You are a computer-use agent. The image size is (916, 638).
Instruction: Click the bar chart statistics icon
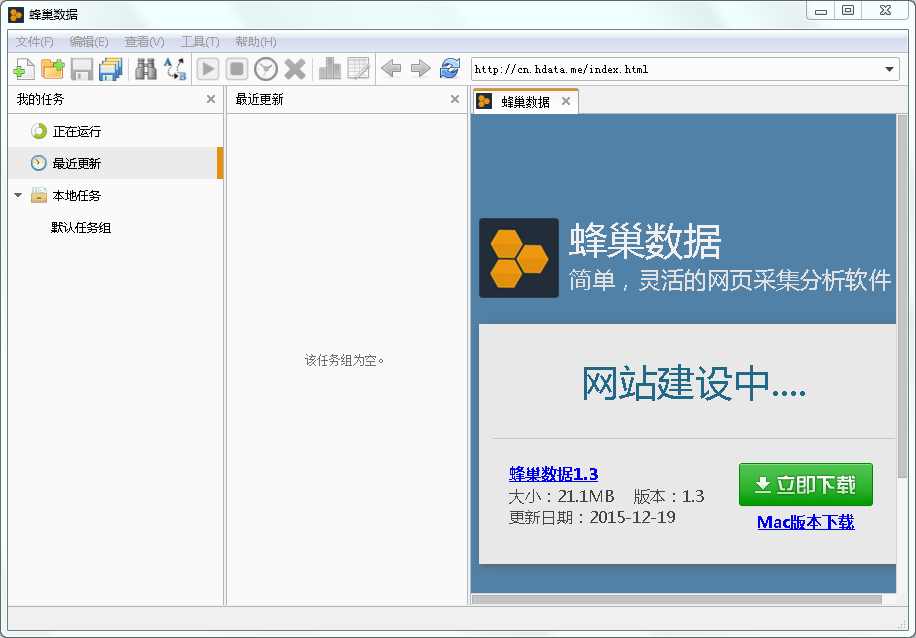[330, 69]
